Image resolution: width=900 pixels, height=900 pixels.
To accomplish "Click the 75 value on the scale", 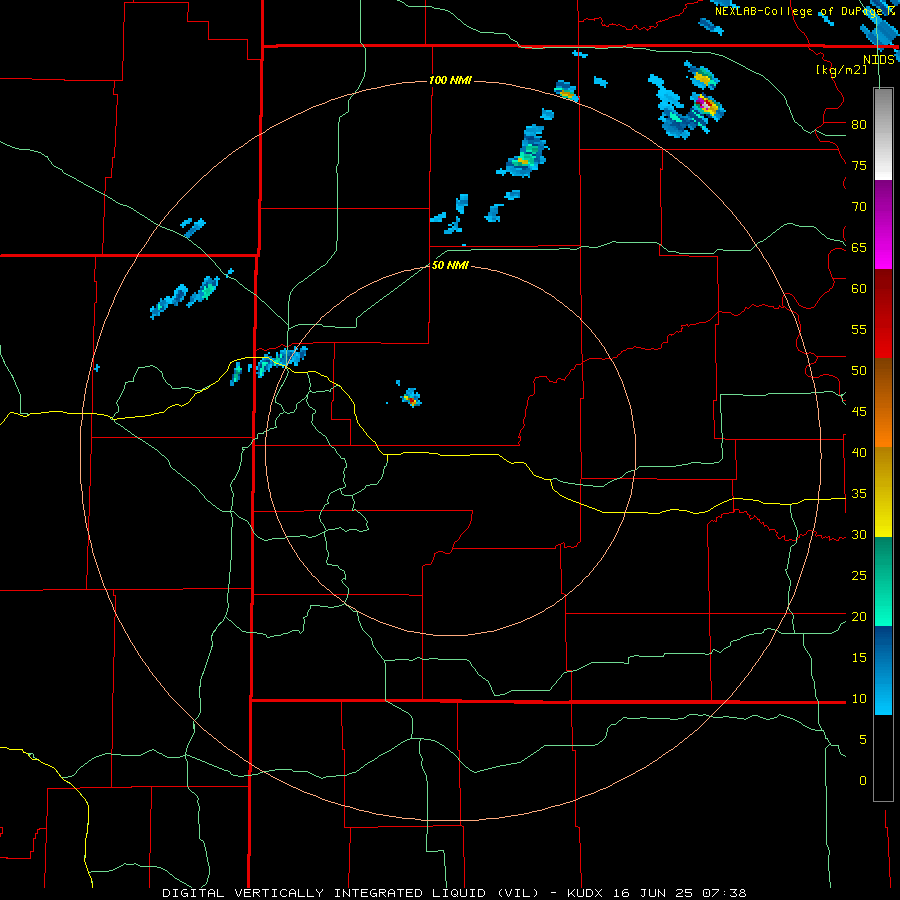I will click(859, 166).
